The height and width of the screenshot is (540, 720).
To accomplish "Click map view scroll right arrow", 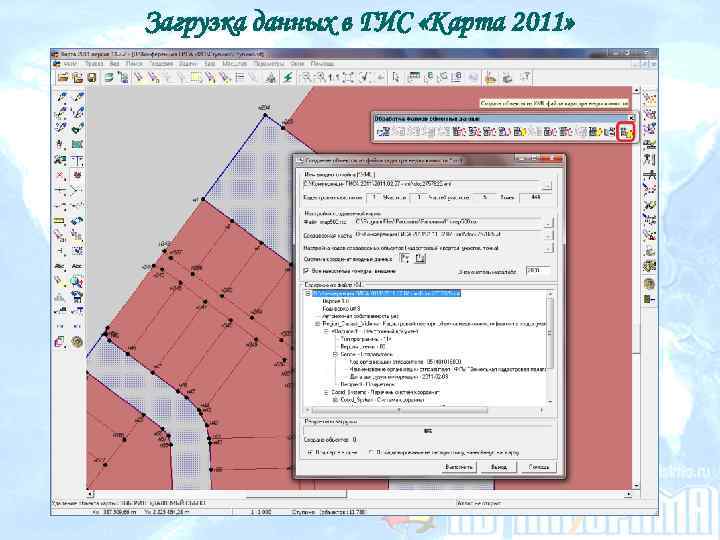I will click(628, 495).
